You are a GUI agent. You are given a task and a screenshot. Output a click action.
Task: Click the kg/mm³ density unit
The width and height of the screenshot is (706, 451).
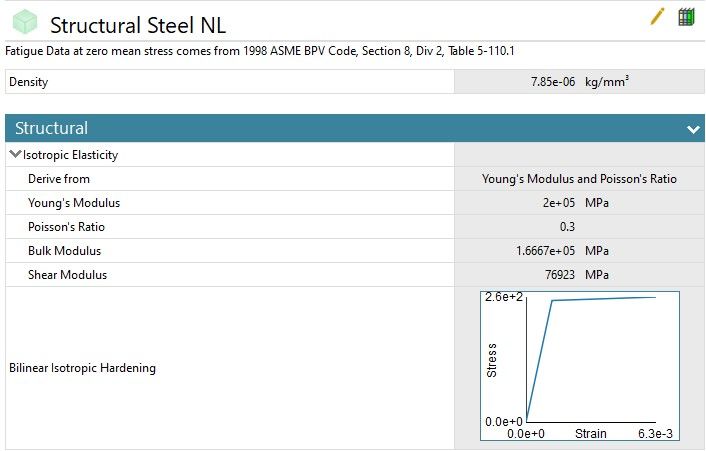605,82
